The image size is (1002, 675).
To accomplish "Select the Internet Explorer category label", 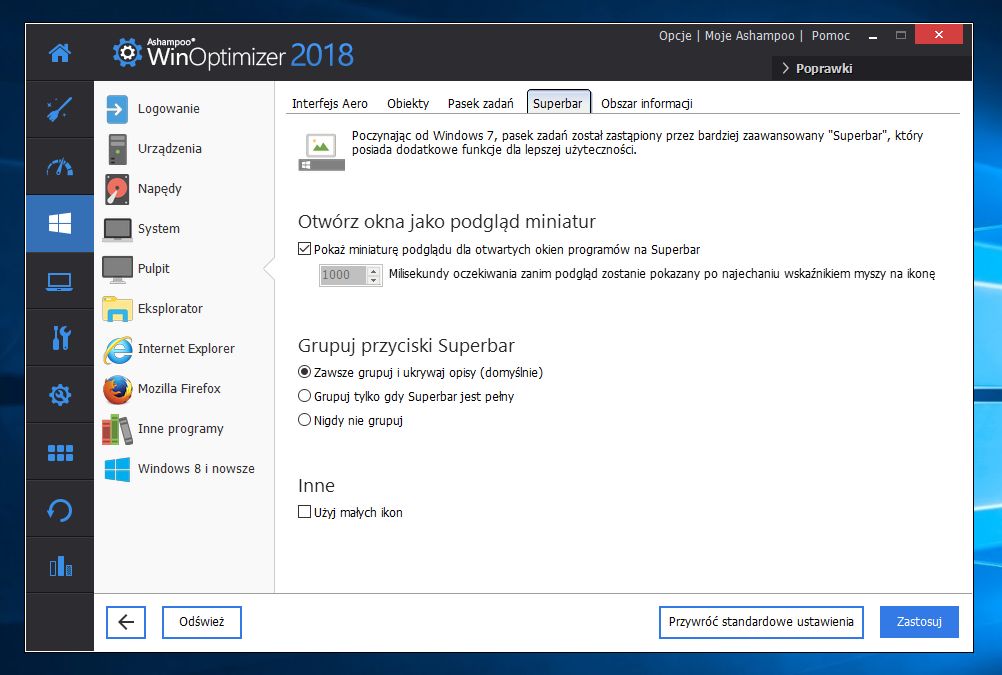I will [186, 348].
